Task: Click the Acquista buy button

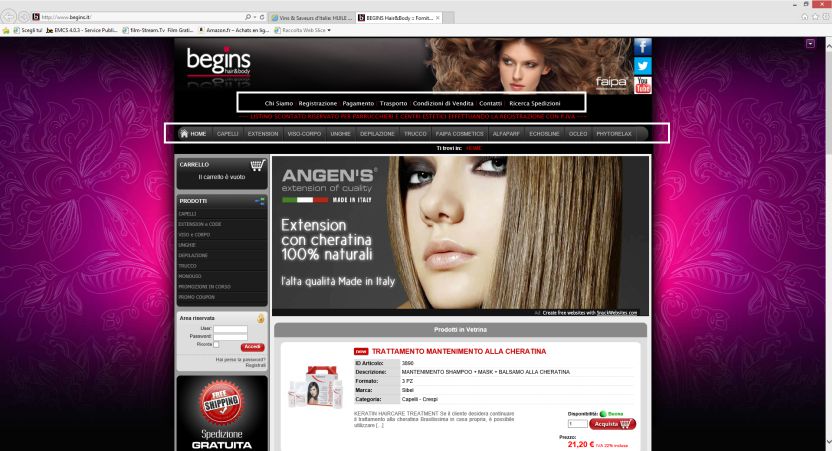Action: click(612, 424)
